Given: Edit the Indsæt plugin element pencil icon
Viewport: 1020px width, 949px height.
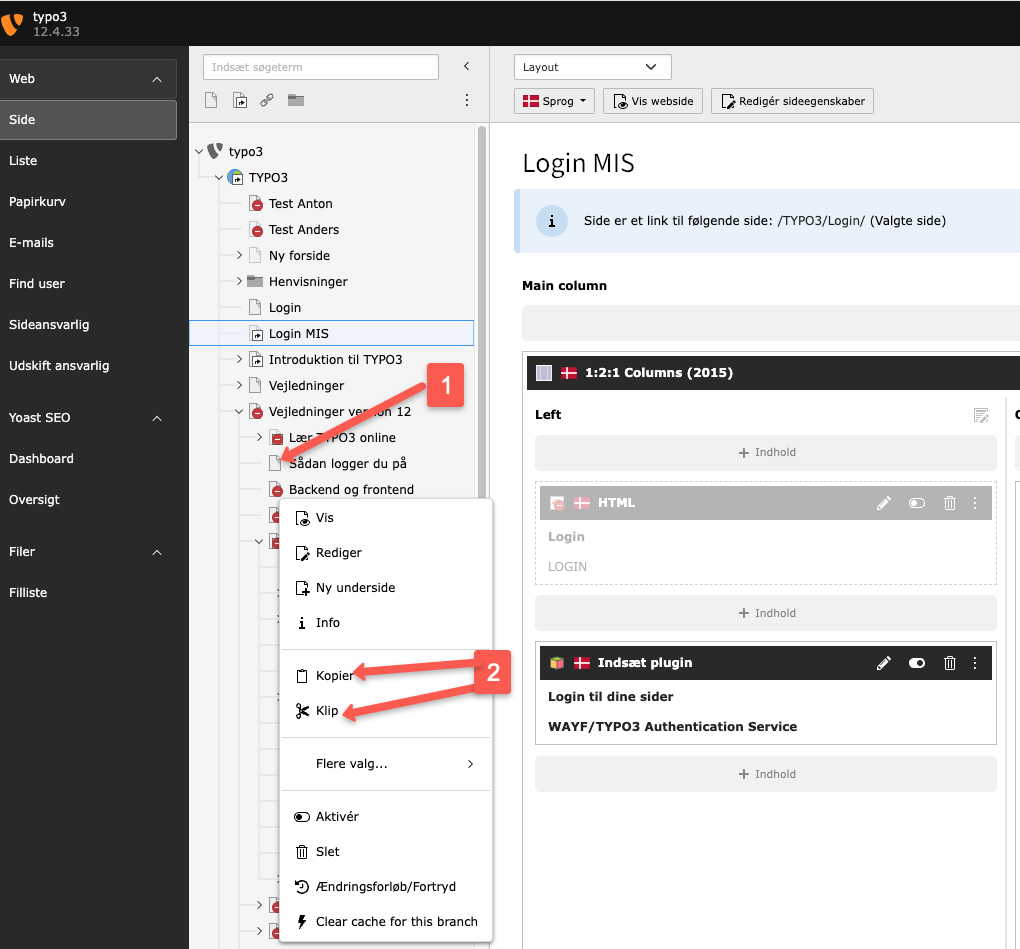Looking at the screenshot, I should (x=883, y=663).
